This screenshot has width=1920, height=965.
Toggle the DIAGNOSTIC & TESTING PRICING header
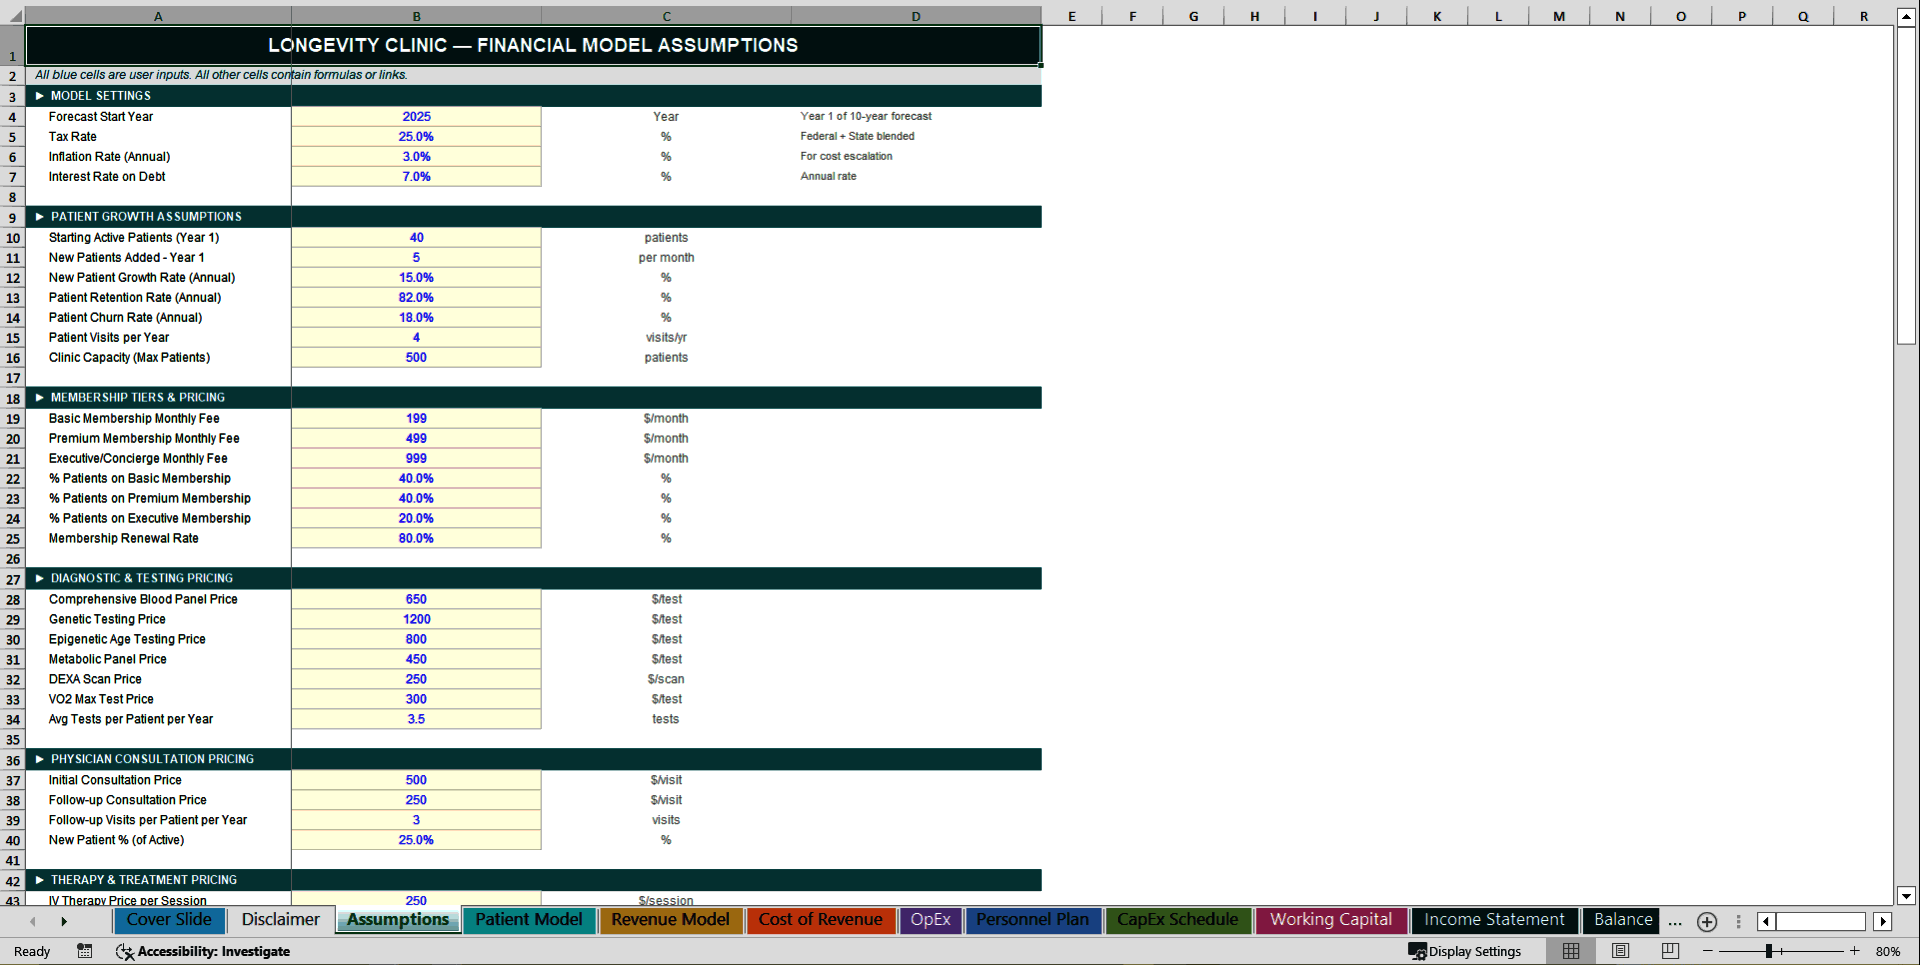38,578
